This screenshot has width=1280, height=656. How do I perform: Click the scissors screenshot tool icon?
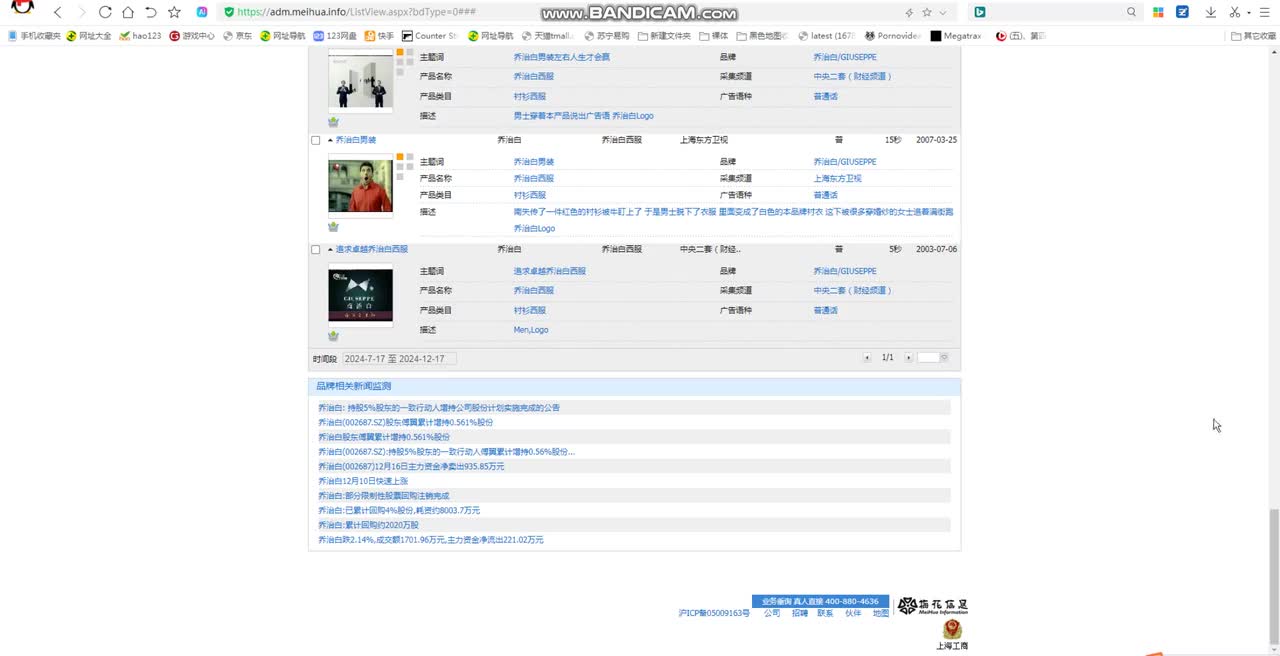coord(1235,12)
